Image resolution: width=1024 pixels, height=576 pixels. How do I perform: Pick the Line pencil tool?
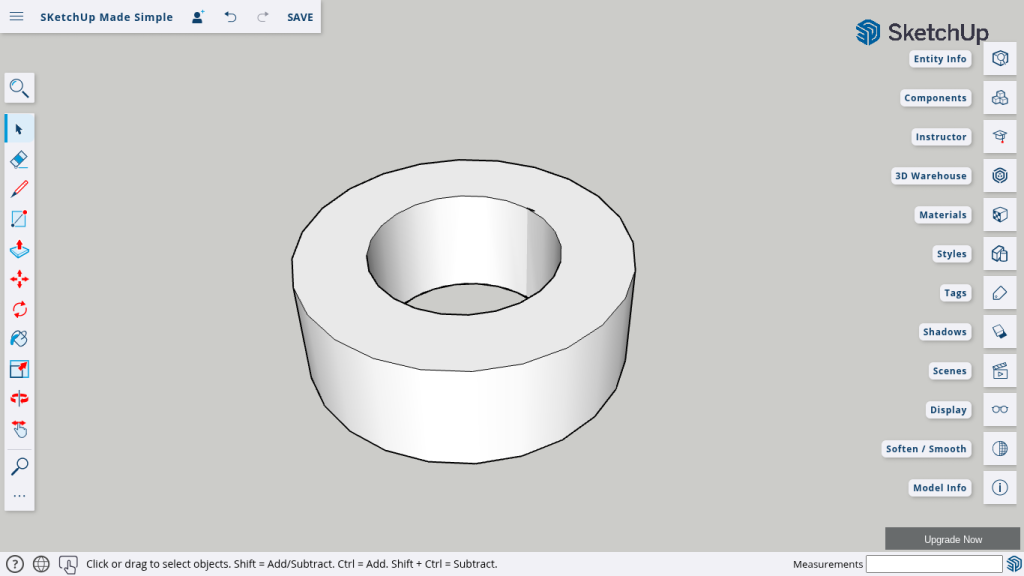(19, 189)
